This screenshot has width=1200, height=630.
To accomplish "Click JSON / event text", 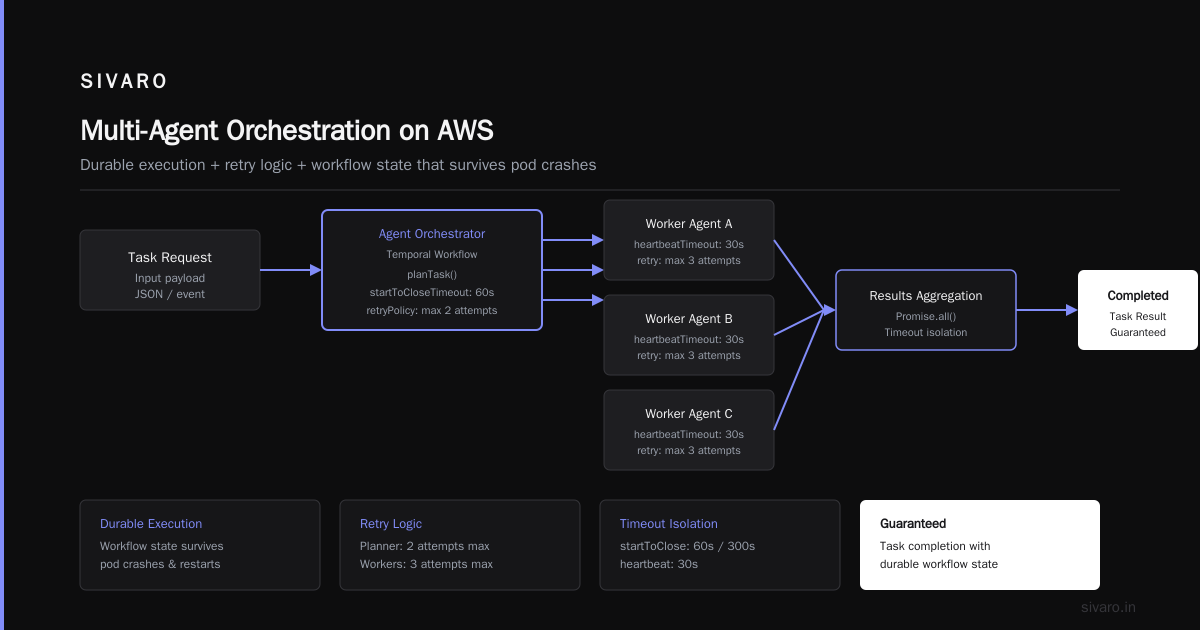I will coord(170,294).
